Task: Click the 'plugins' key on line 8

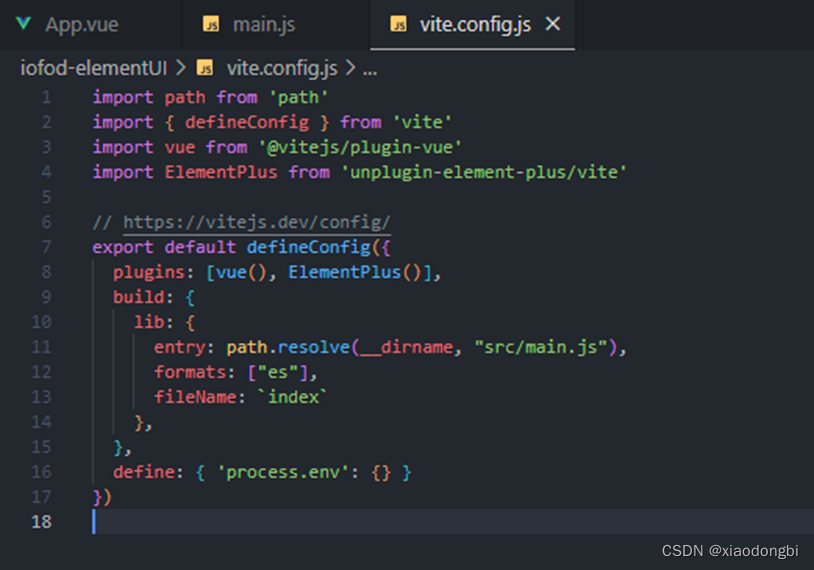Action: 149,272
